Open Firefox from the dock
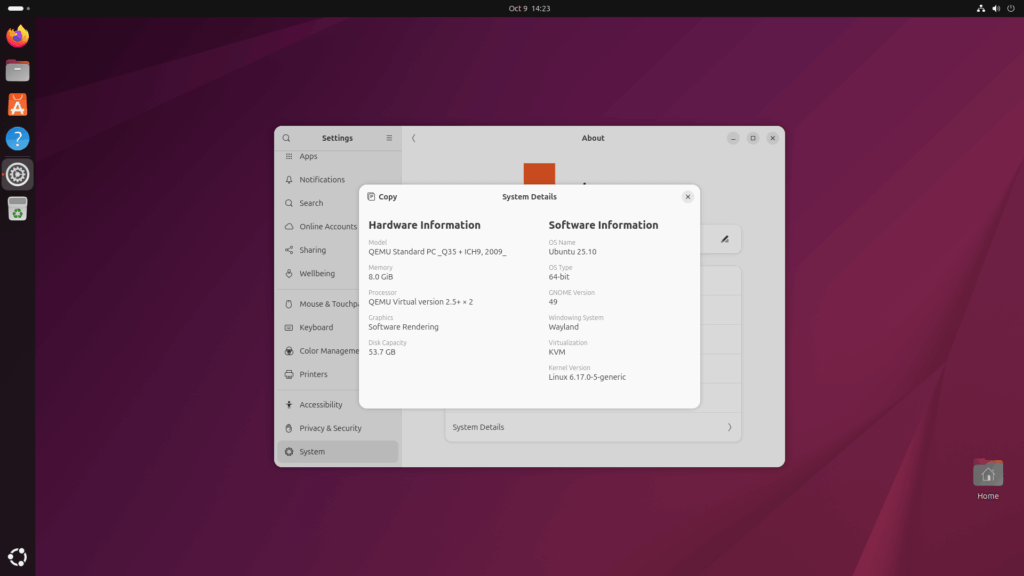This screenshot has height=576, width=1024. pyautogui.click(x=18, y=36)
